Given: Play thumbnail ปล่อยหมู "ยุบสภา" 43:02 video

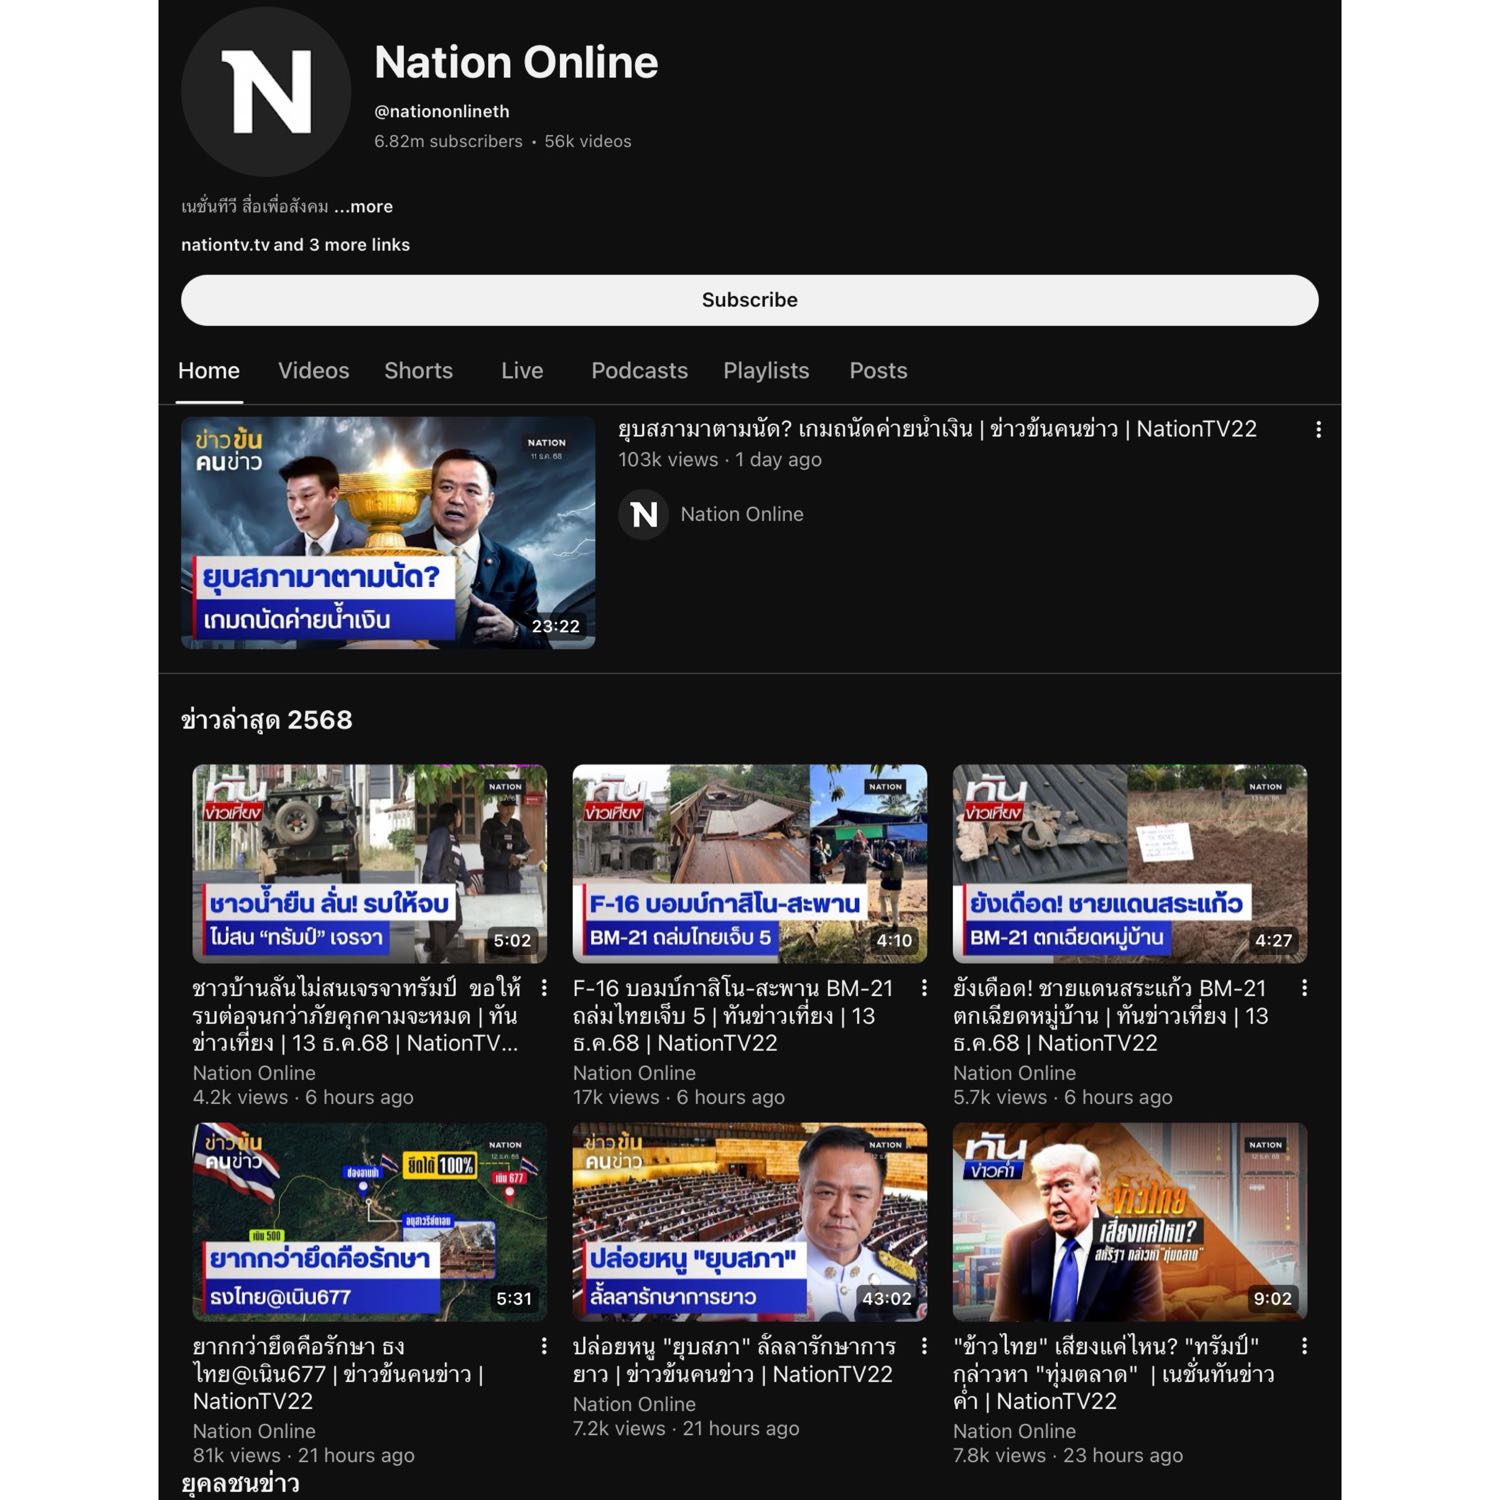Looking at the screenshot, I should pyautogui.click(x=750, y=1222).
